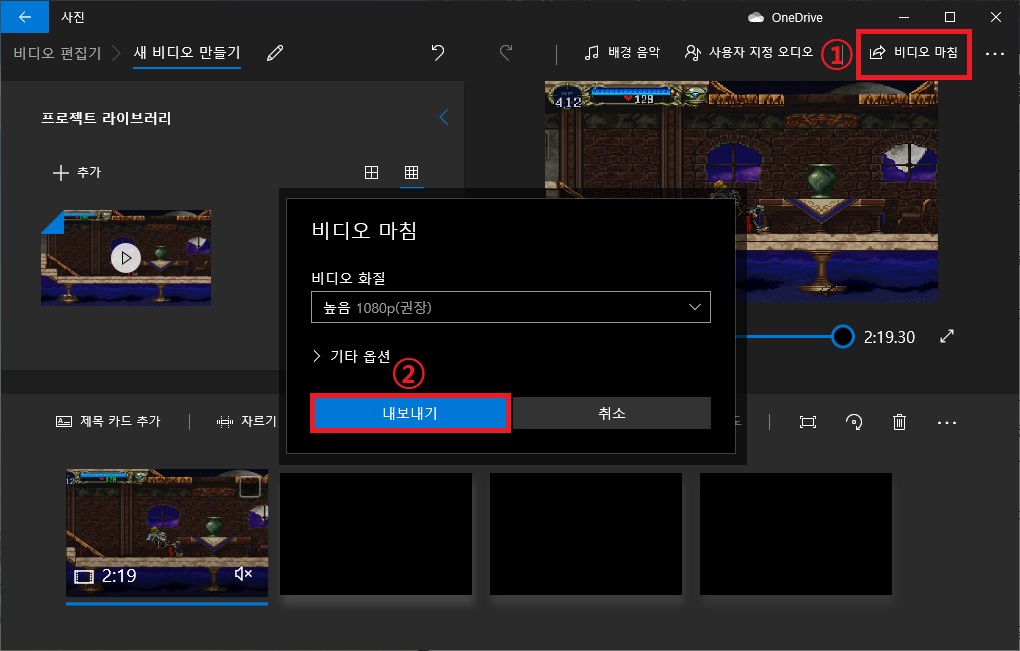Switch library to medium grid view

pyautogui.click(x=371, y=172)
